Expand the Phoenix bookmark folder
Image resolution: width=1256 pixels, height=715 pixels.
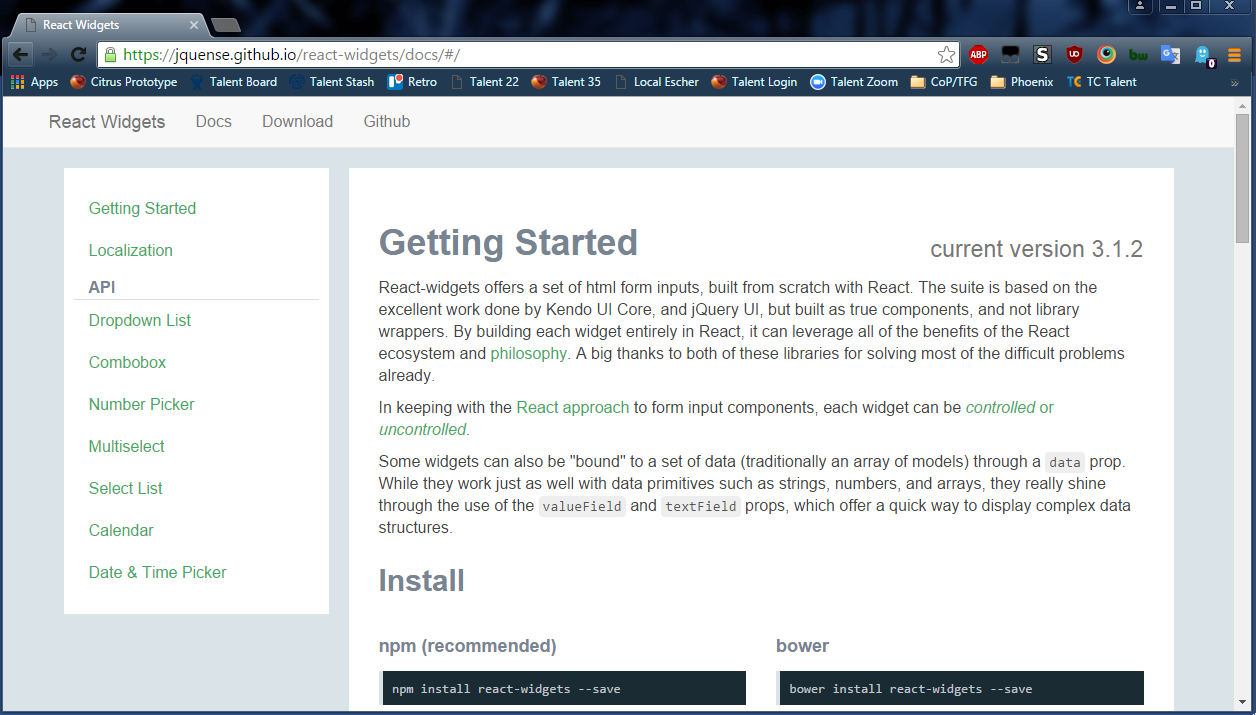tap(1021, 82)
